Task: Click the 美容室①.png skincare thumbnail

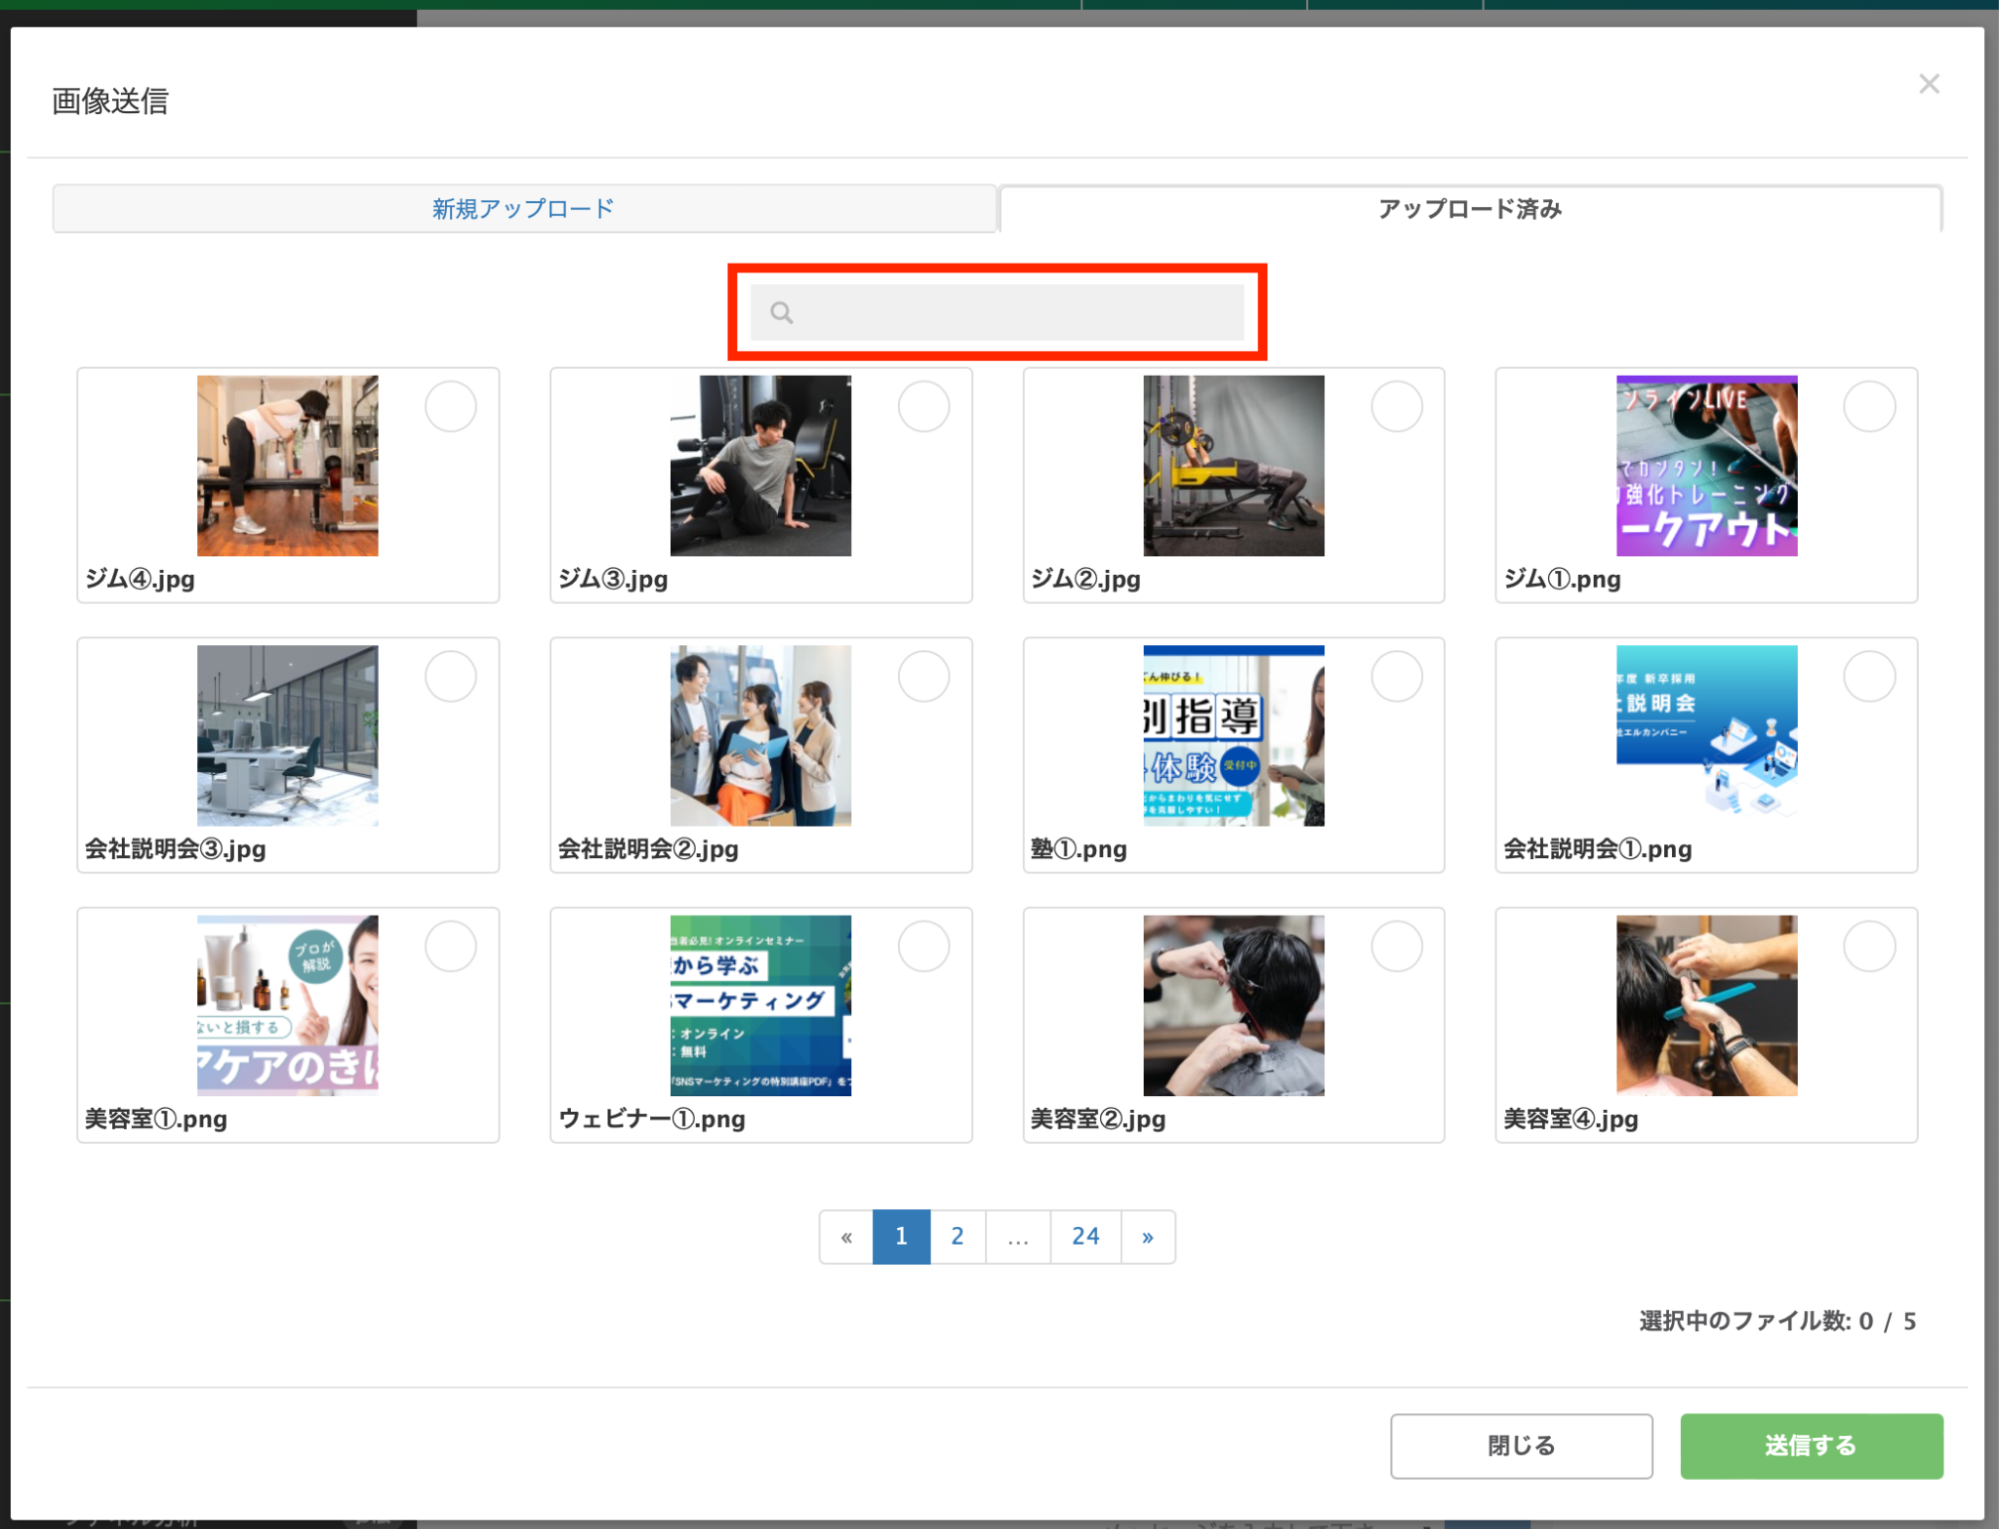Action: tap(287, 1005)
